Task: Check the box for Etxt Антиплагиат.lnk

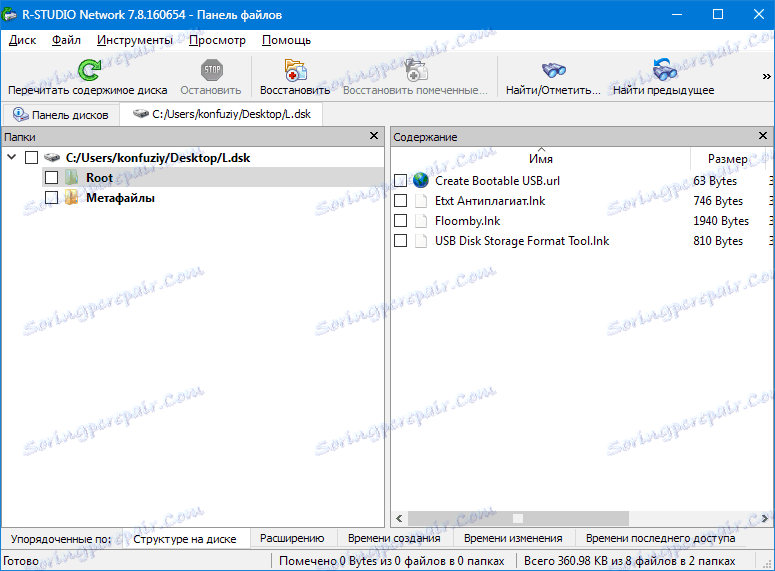Action: pos(400,201)
